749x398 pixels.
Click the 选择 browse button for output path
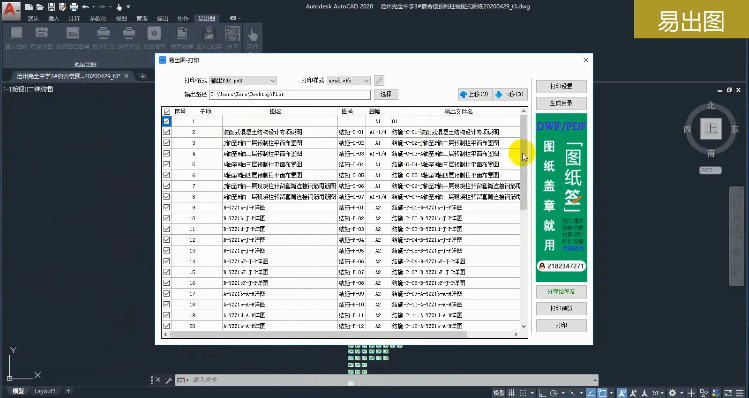386,95
